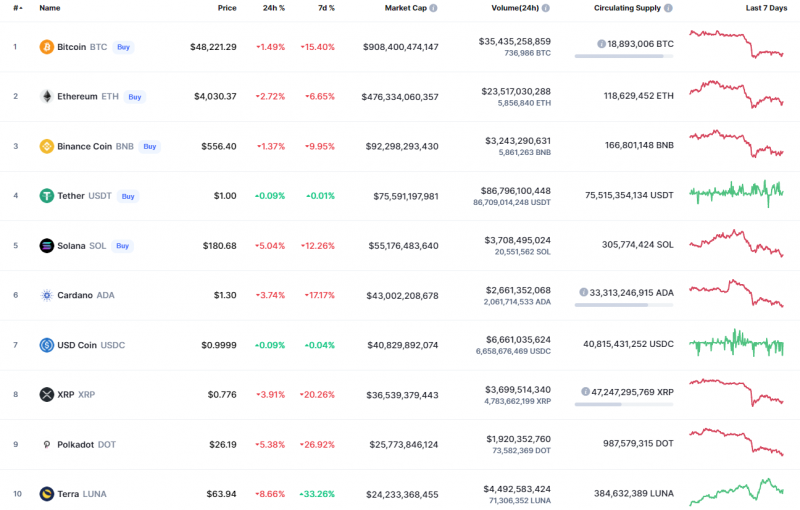Buy Solana with Buy button
The width and height of the screenshot is (800, 510).
122,246
